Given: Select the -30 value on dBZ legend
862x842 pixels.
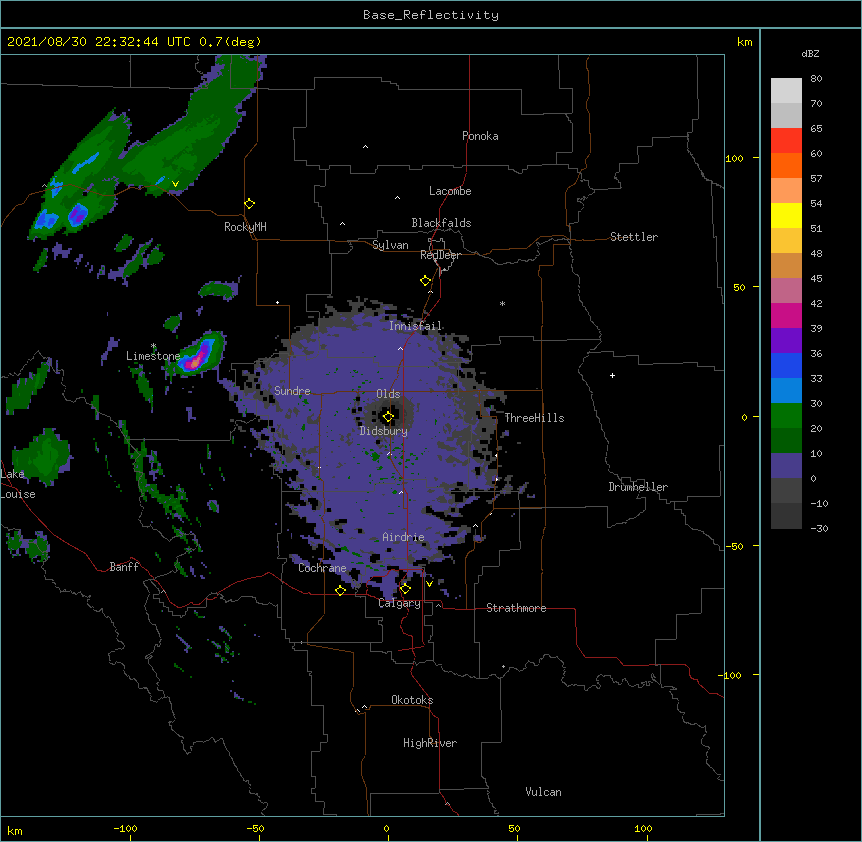Looking at the screenshot, I should tap(819, 528).
